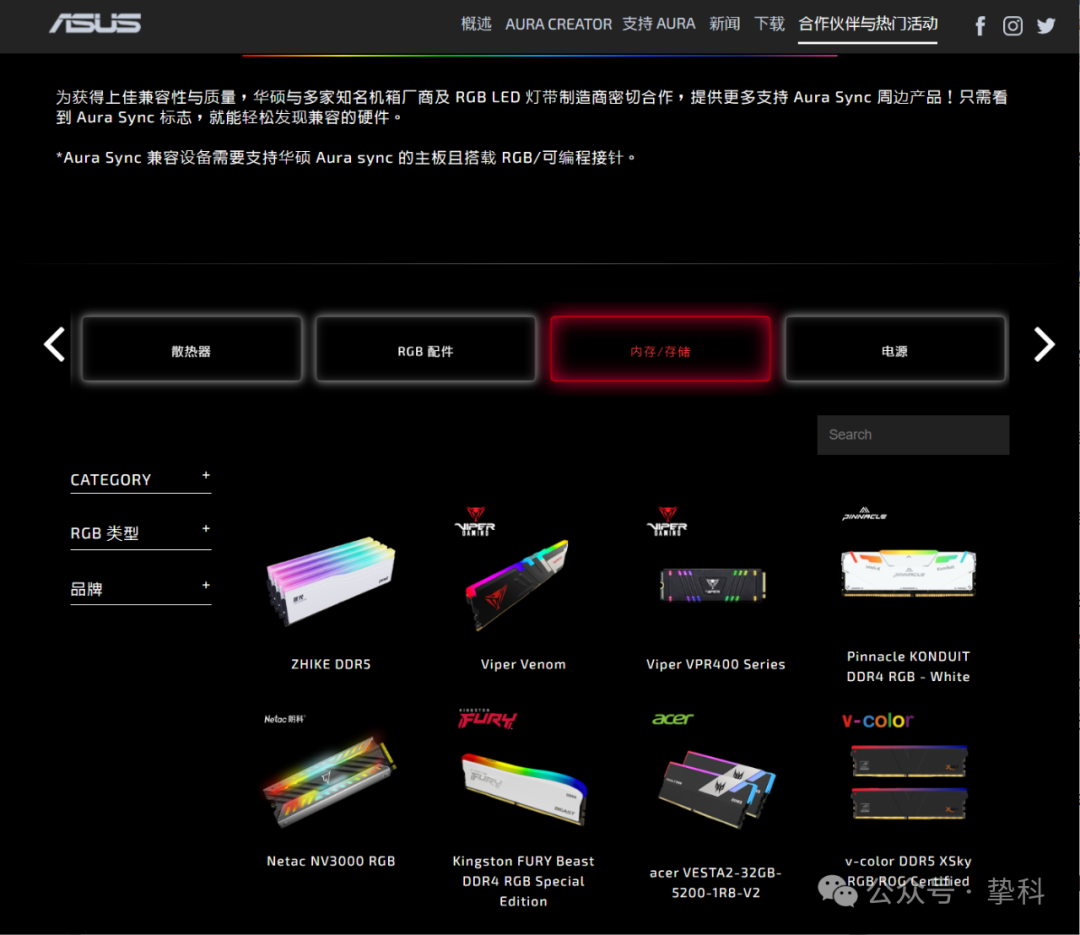Open the ZHIKE DDR5 product image
Image resolution: width=1080 pixels, height=935 pixels.
[331, 580]
